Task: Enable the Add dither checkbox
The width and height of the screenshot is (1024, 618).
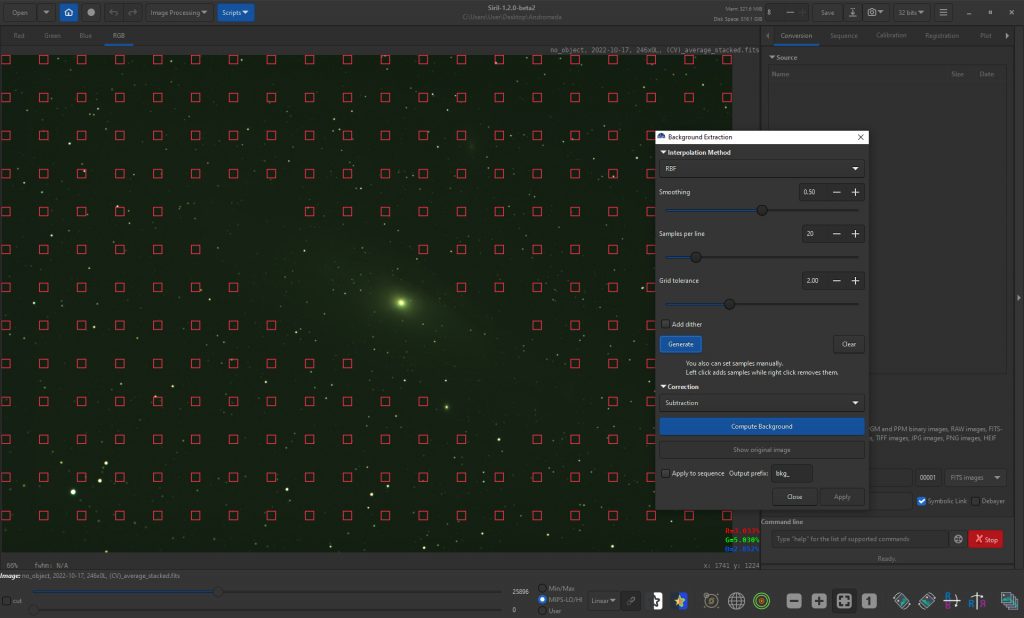Action: pos(665,324)
